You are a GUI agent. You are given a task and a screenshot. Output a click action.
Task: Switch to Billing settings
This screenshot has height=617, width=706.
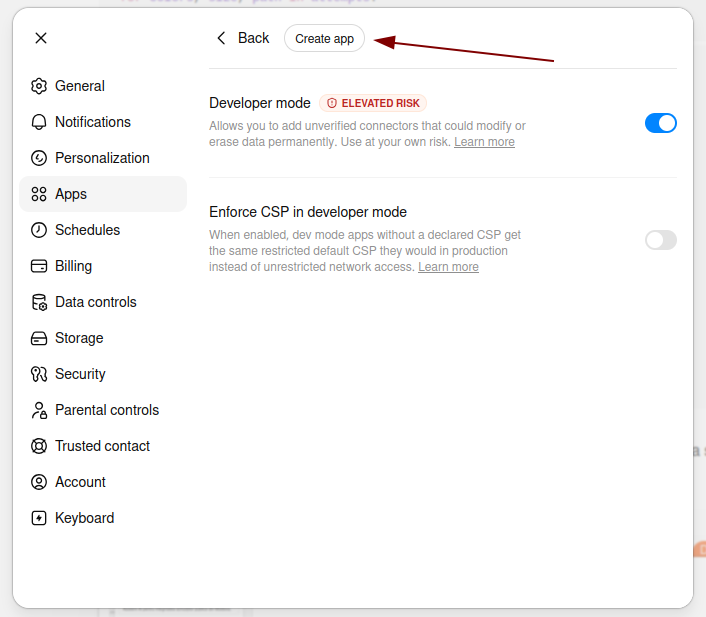click(x=103, y=266)
